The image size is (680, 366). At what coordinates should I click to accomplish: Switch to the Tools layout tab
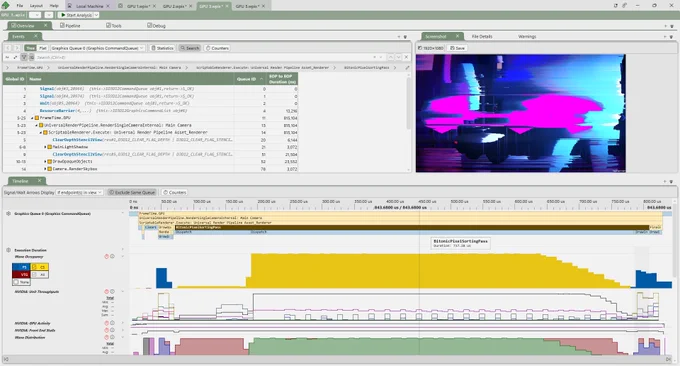click(x=114, y=26)
